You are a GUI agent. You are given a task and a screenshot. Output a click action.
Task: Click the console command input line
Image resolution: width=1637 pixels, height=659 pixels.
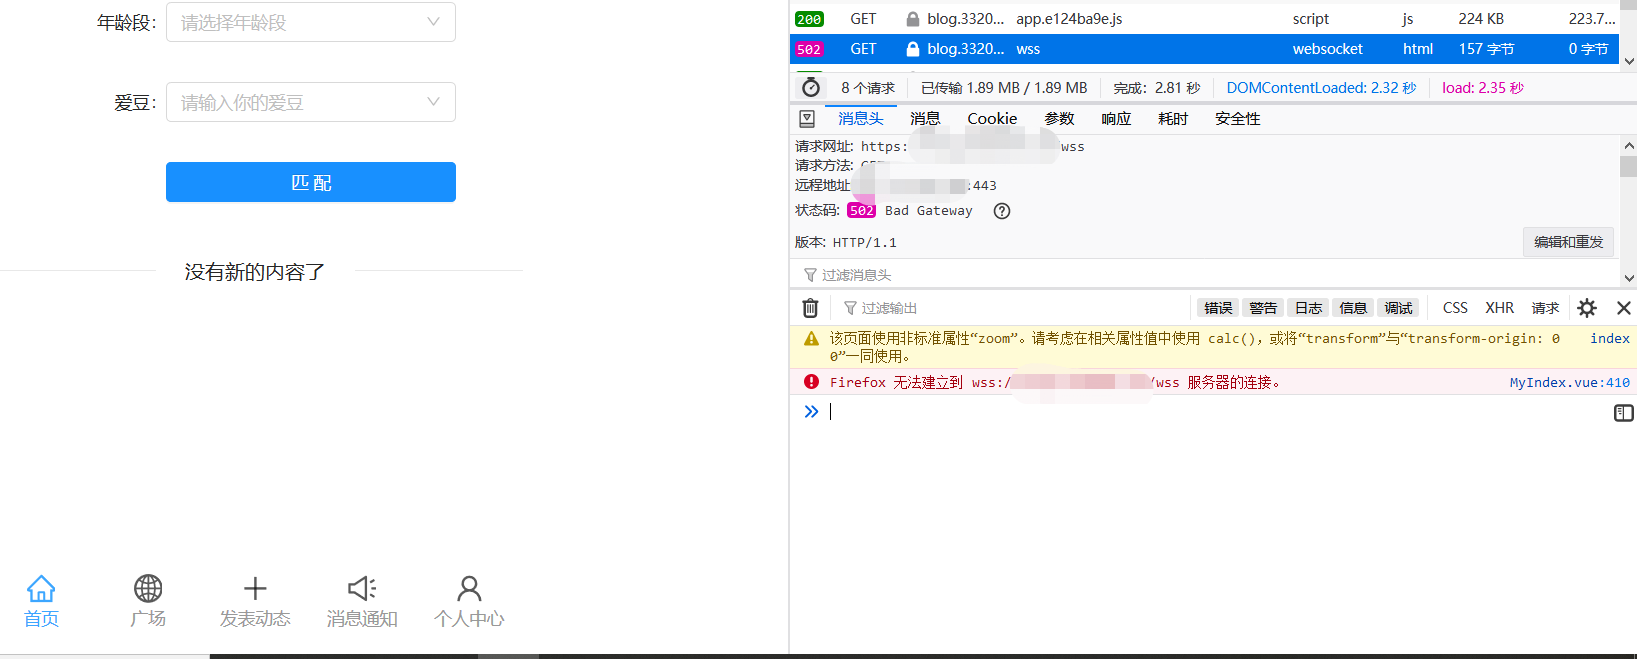[1215, 411]
